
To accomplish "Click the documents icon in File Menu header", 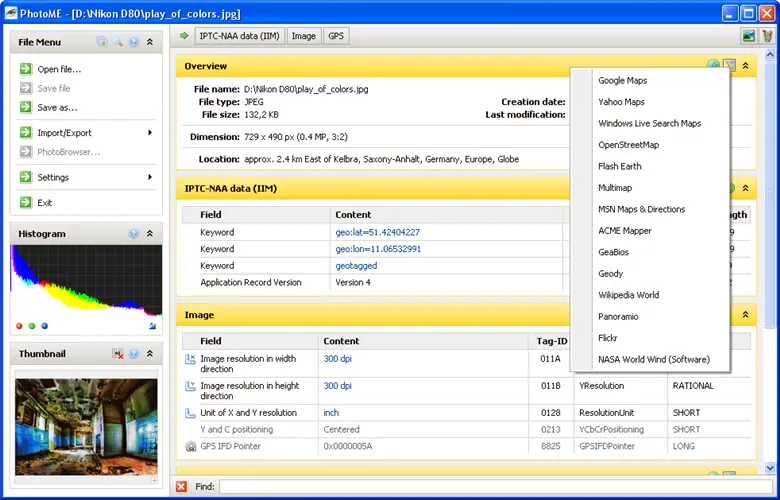I will [x=102, y=42].
